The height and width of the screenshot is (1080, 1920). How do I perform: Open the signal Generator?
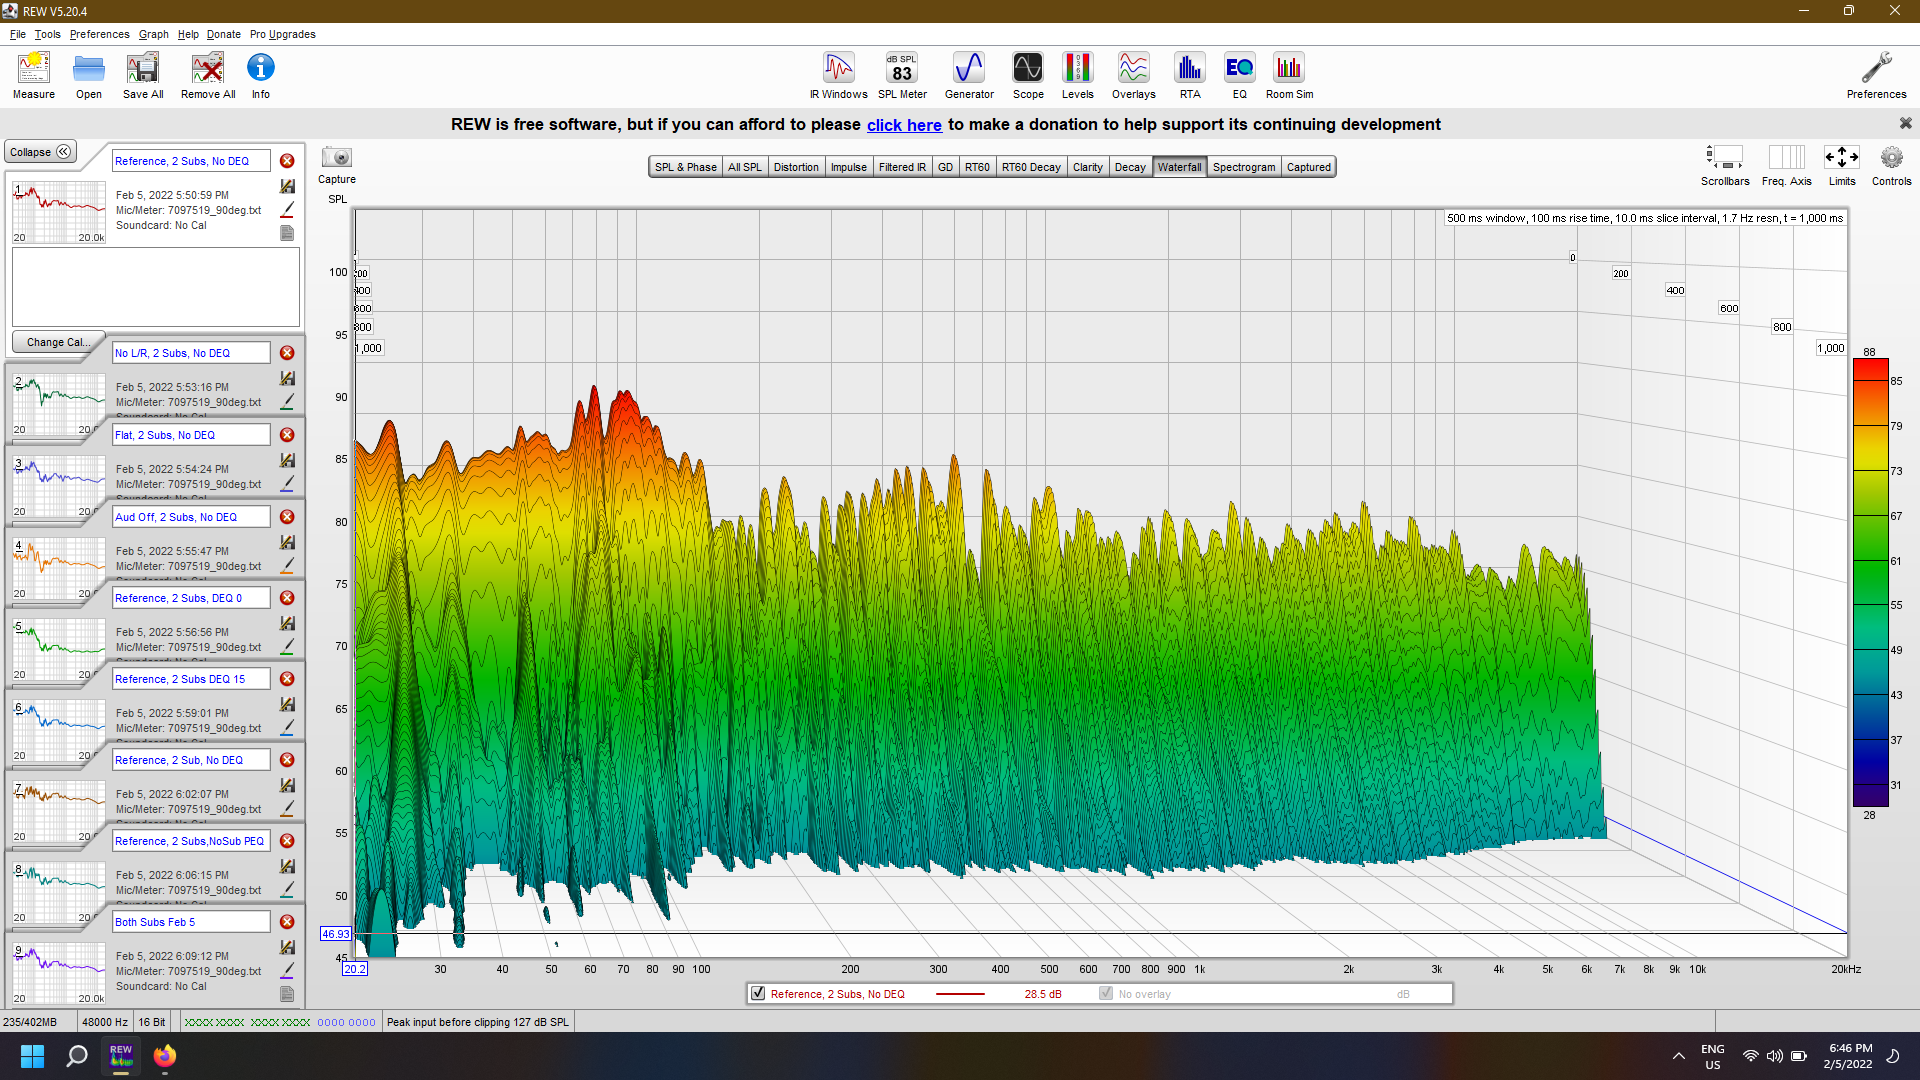point(969,76)
